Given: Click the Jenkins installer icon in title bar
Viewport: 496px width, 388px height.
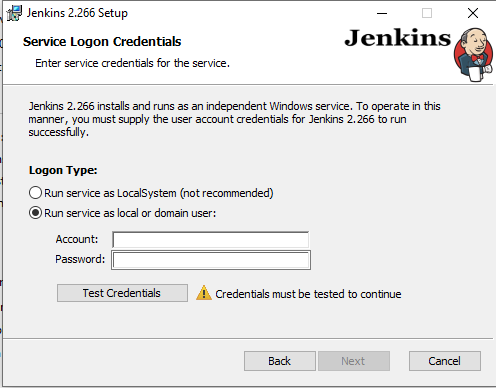Looking at the screenshot, I should [14, 13].
